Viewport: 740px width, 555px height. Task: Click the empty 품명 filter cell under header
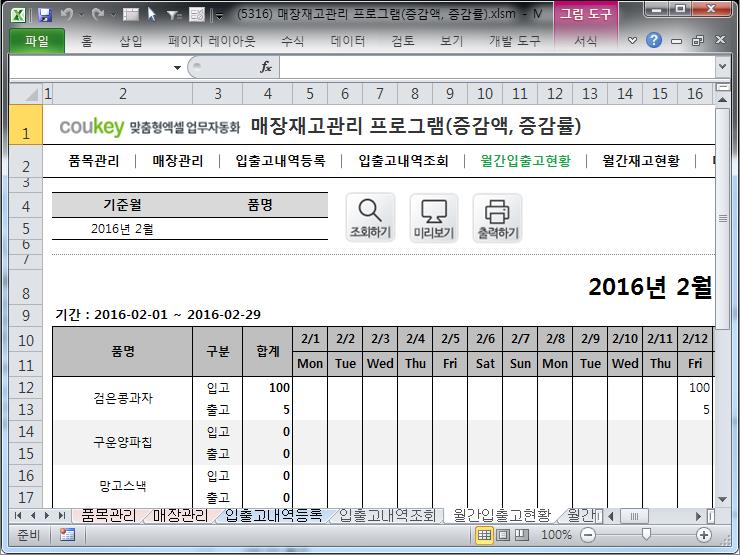click(x=260, y=229)
